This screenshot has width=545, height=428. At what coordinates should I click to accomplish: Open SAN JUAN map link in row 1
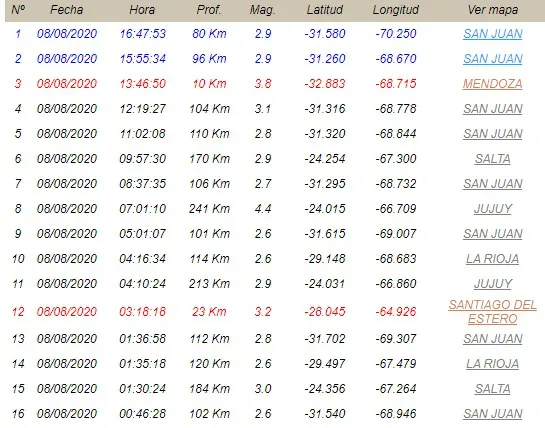click(493, 34)
